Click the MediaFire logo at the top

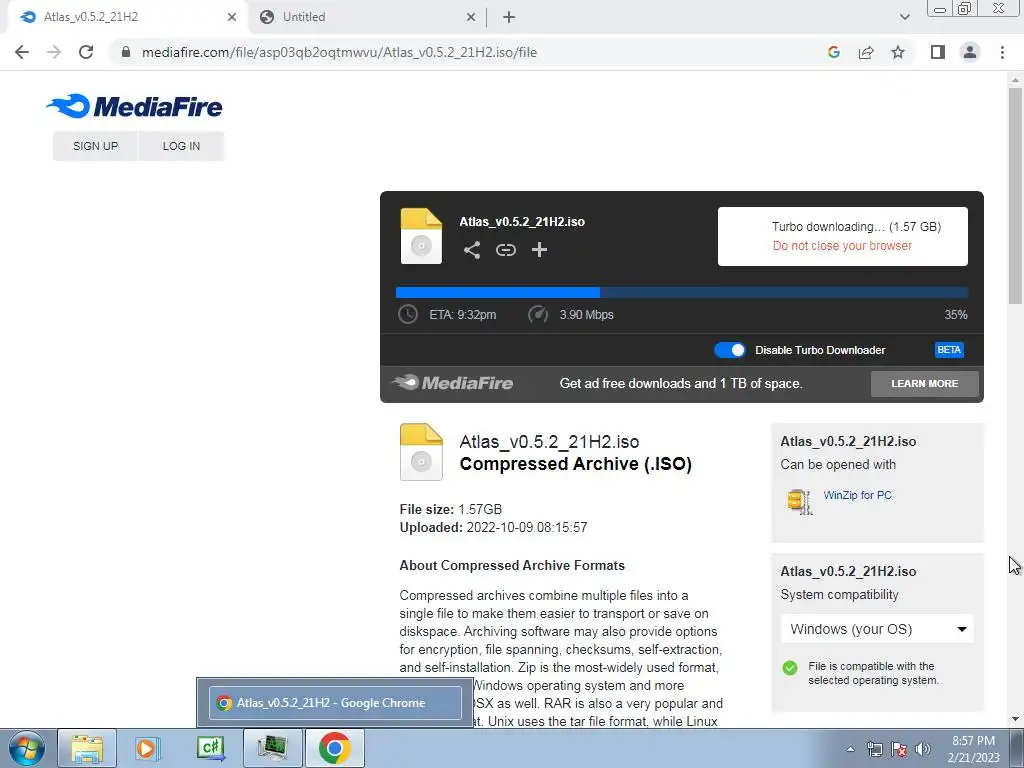[x=134, y=106]
